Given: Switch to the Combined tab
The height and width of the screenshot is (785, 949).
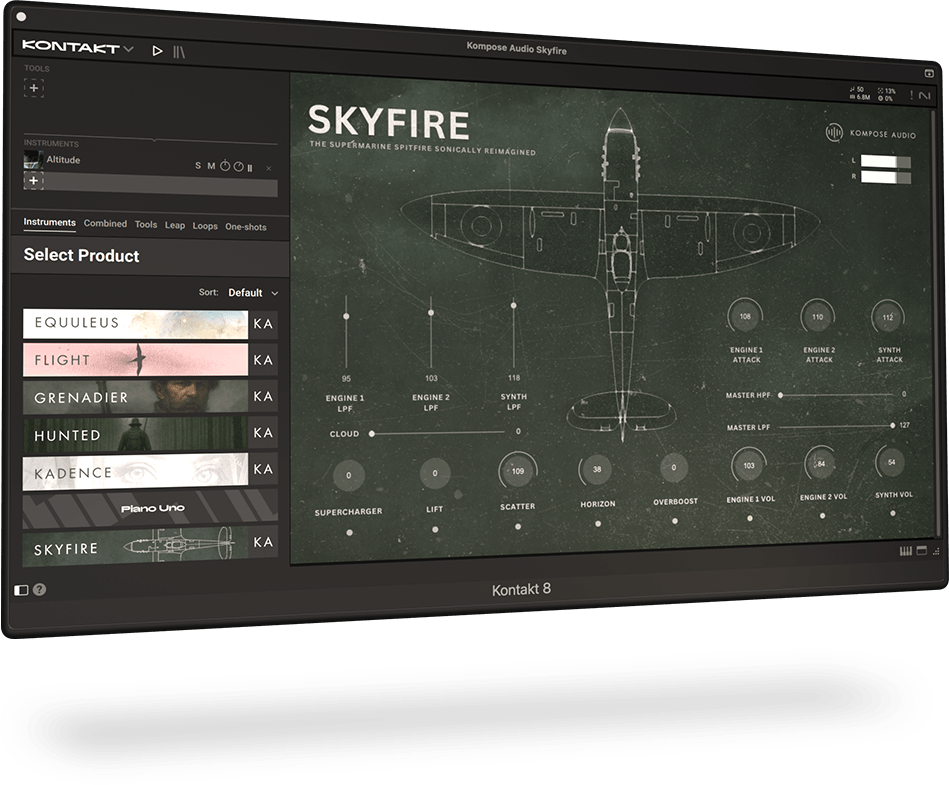Looking at the screenshot, I should (105, 224).
